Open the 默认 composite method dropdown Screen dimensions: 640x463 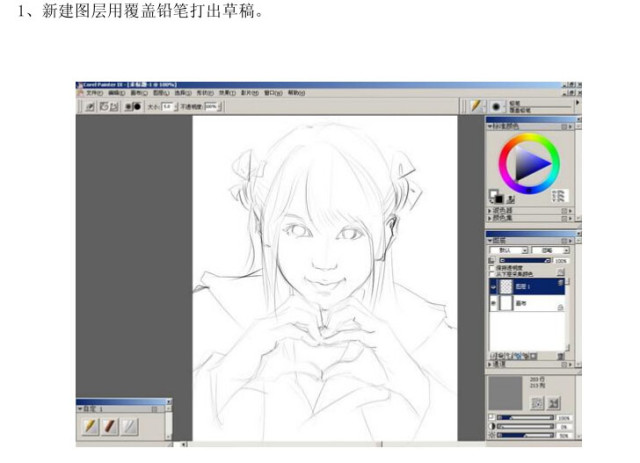(509, 250)
